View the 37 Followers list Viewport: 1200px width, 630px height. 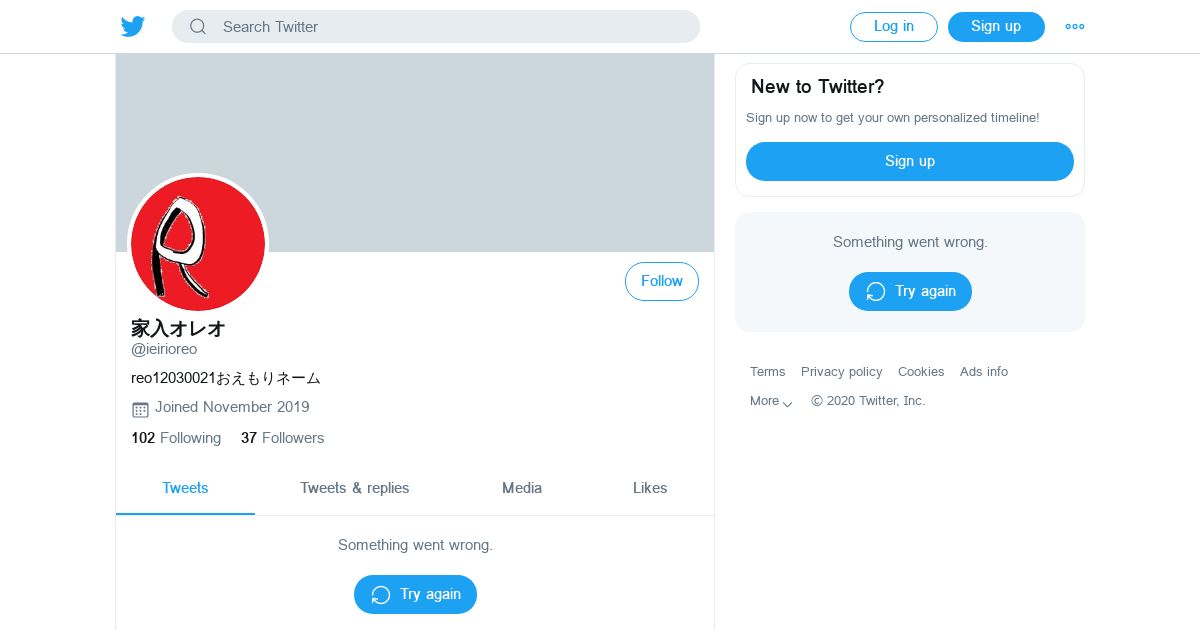tap(283, 438)
